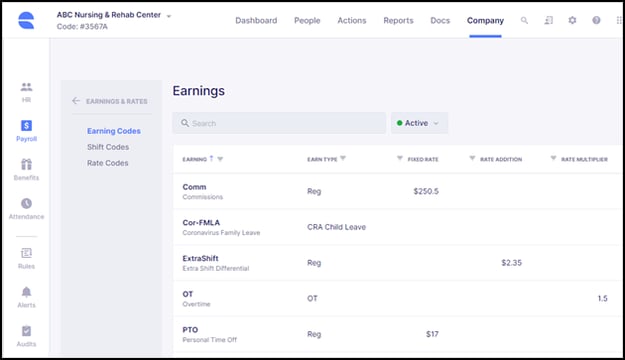Go back via Earnings & Rates arrow
This screenshot has width=625, height=360.
click(76, 101)
